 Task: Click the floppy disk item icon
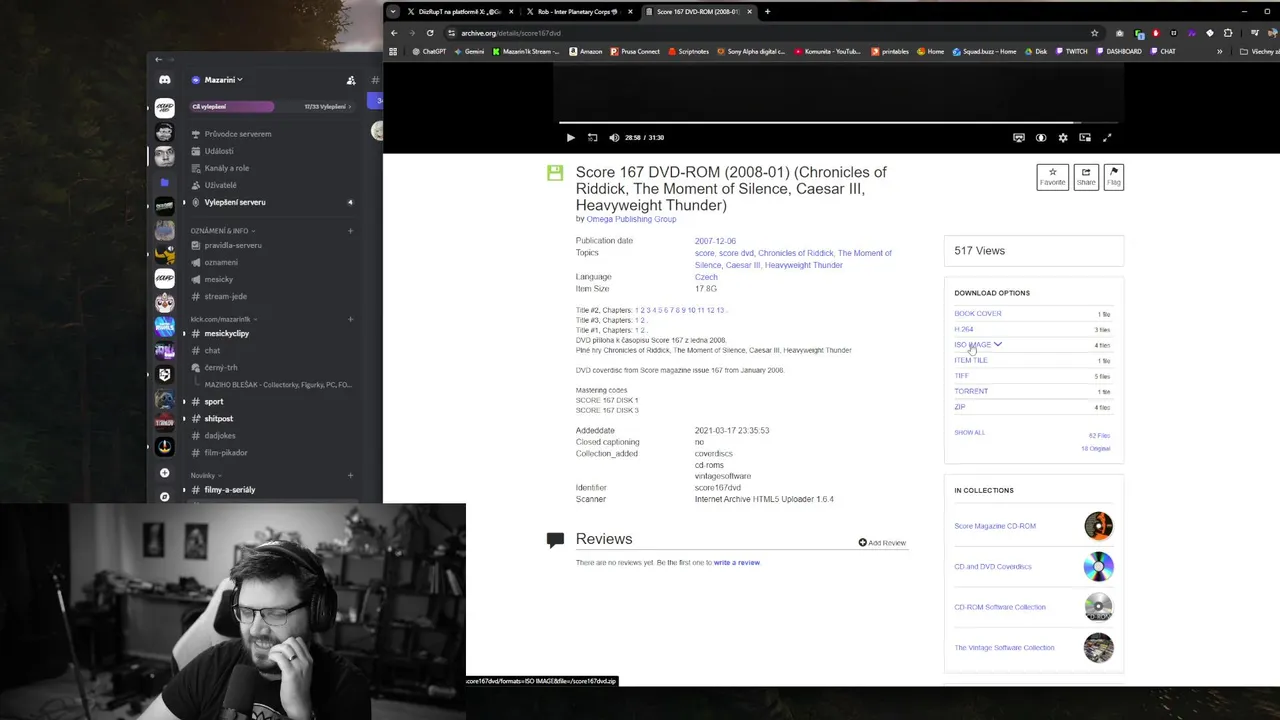point(555,173)
